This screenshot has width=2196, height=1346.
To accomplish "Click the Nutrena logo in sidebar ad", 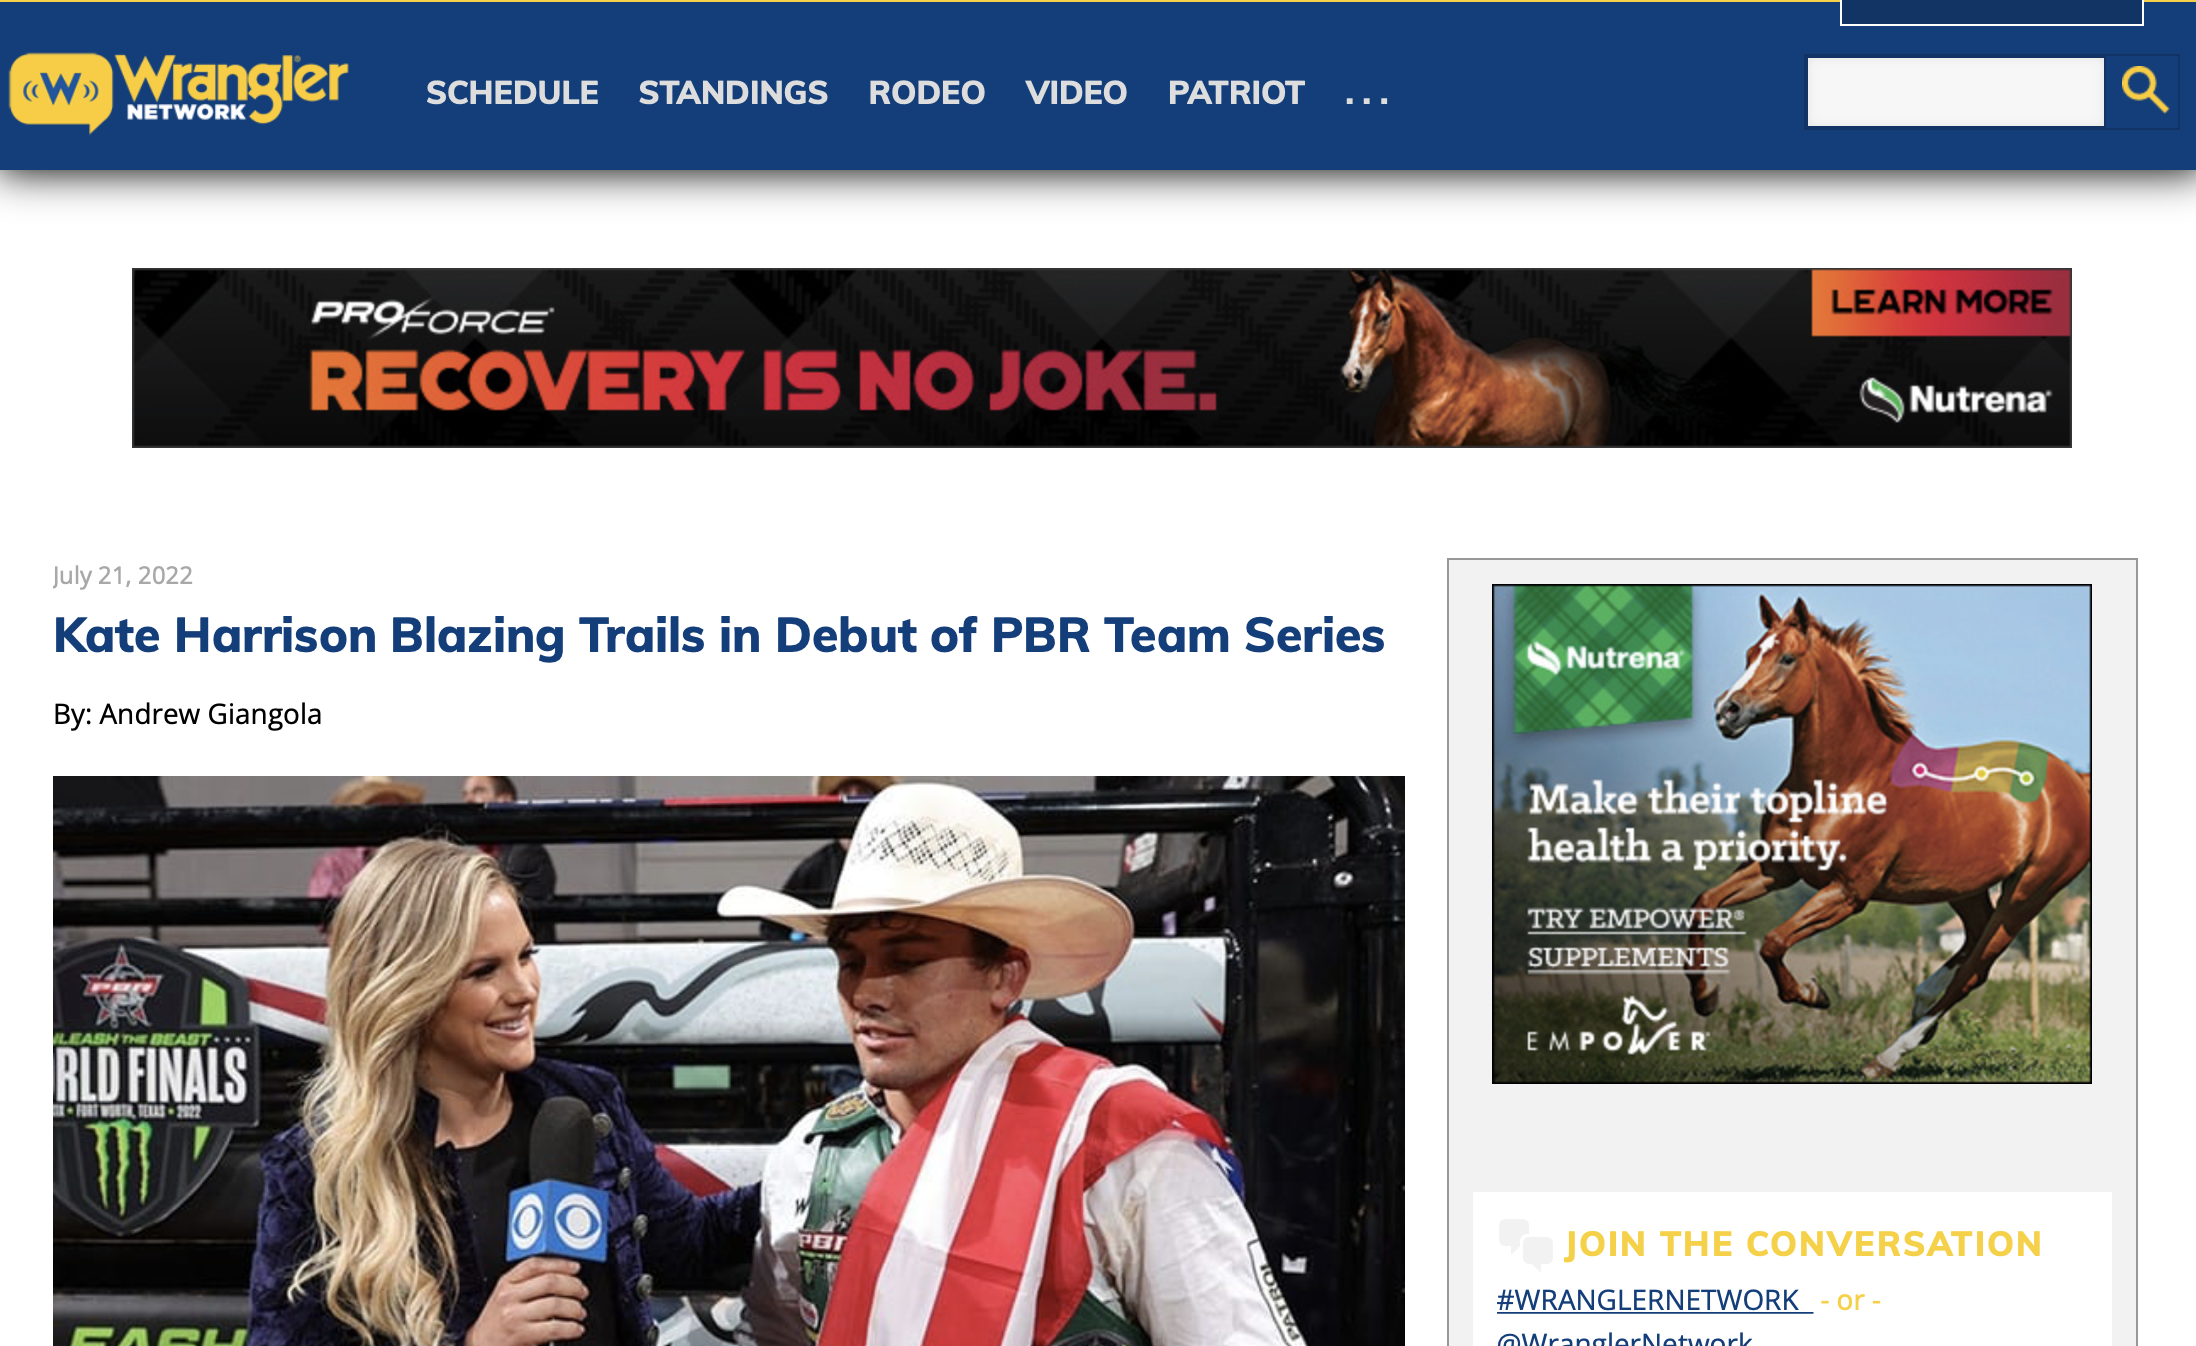I will (x=1603, y=658).
